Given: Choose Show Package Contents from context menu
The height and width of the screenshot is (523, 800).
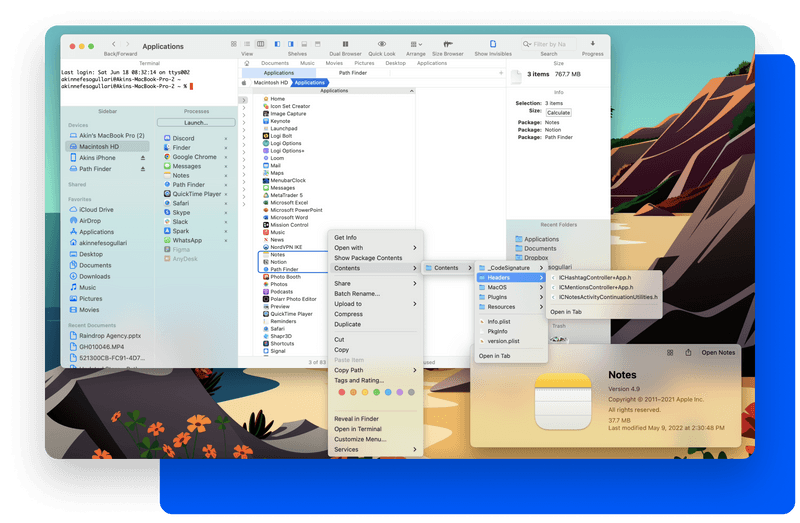Looking at the screenshot, I should tap(368, 258).
